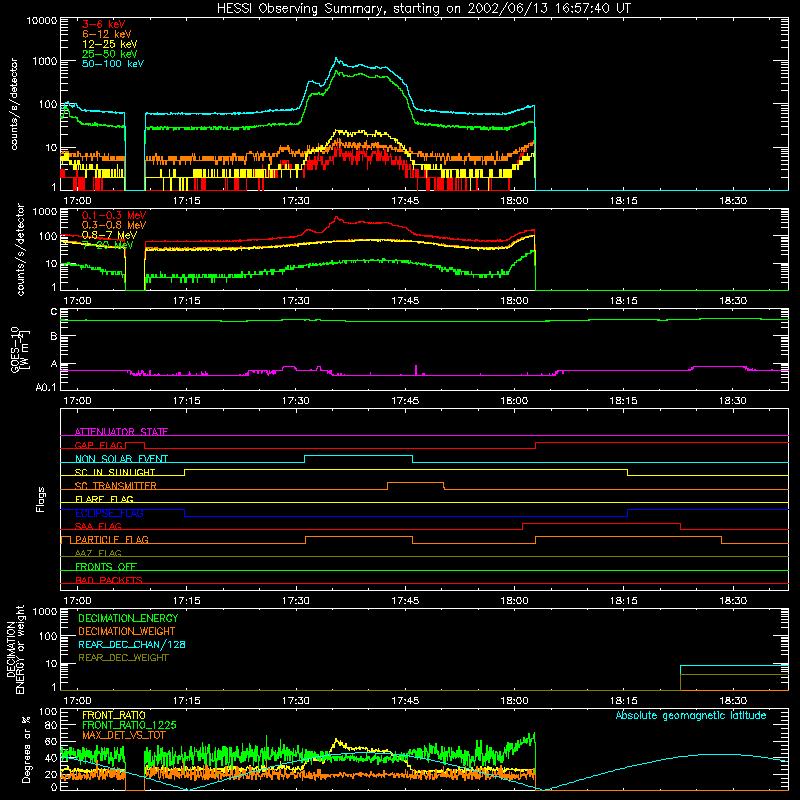This screenshot has width=800, height=800.
Task: Select the BAD_PACKETS flag label
Action: [109, 580]
